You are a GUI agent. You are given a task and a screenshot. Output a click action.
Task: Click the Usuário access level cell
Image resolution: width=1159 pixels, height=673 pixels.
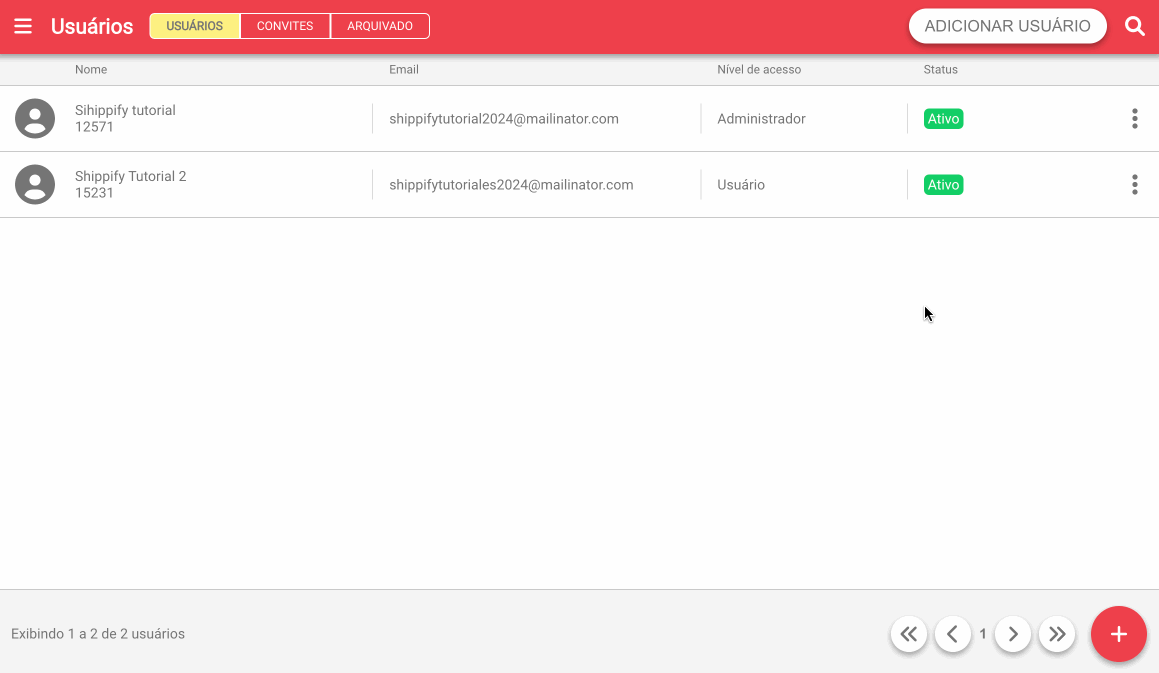pos(741,184)
